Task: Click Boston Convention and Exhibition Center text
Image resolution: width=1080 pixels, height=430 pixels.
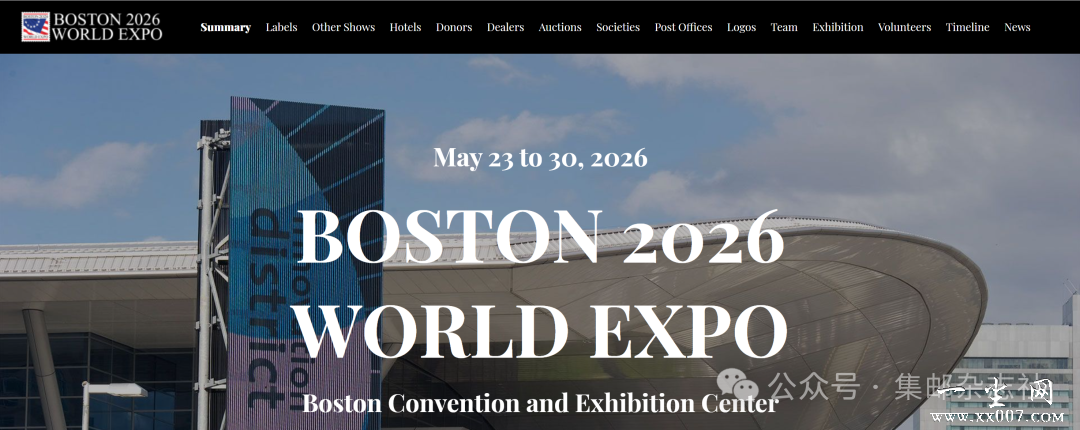Action: [x=540, y=402]
